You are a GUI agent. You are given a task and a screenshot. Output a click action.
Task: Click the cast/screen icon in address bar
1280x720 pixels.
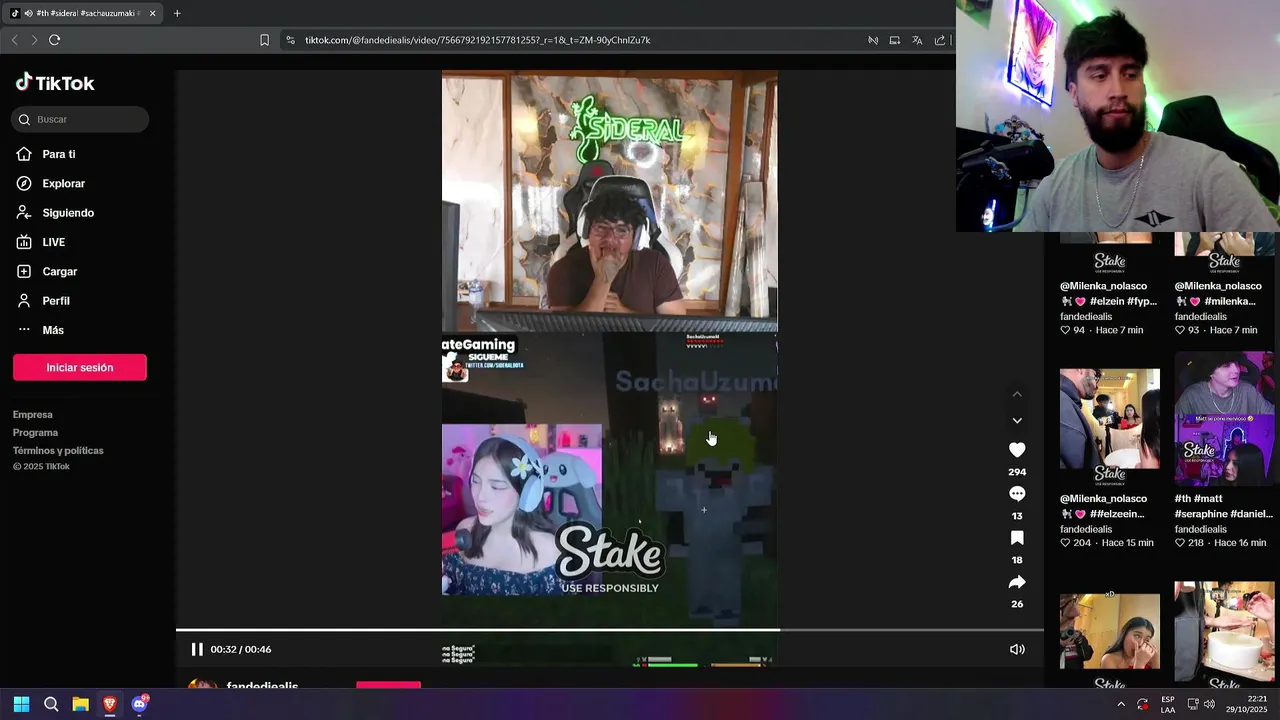coord(895,40)
